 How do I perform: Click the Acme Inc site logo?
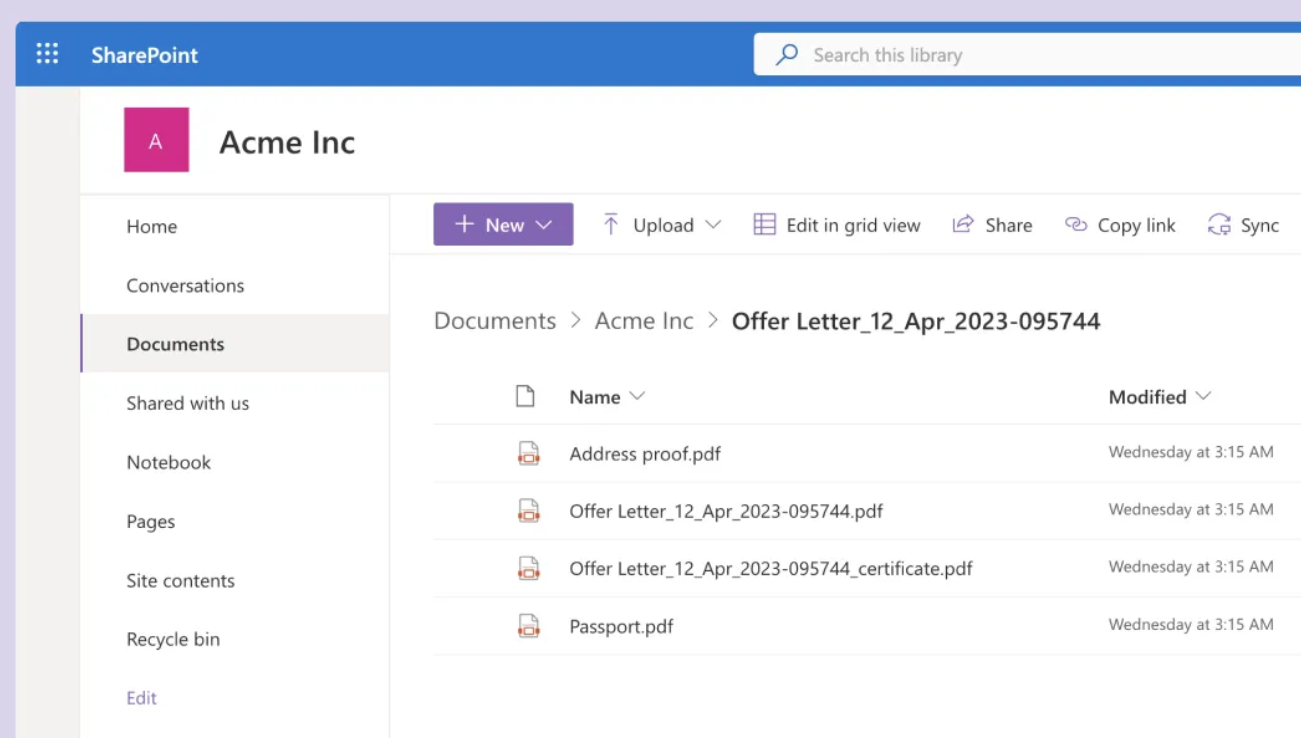(x=156, y=140)
